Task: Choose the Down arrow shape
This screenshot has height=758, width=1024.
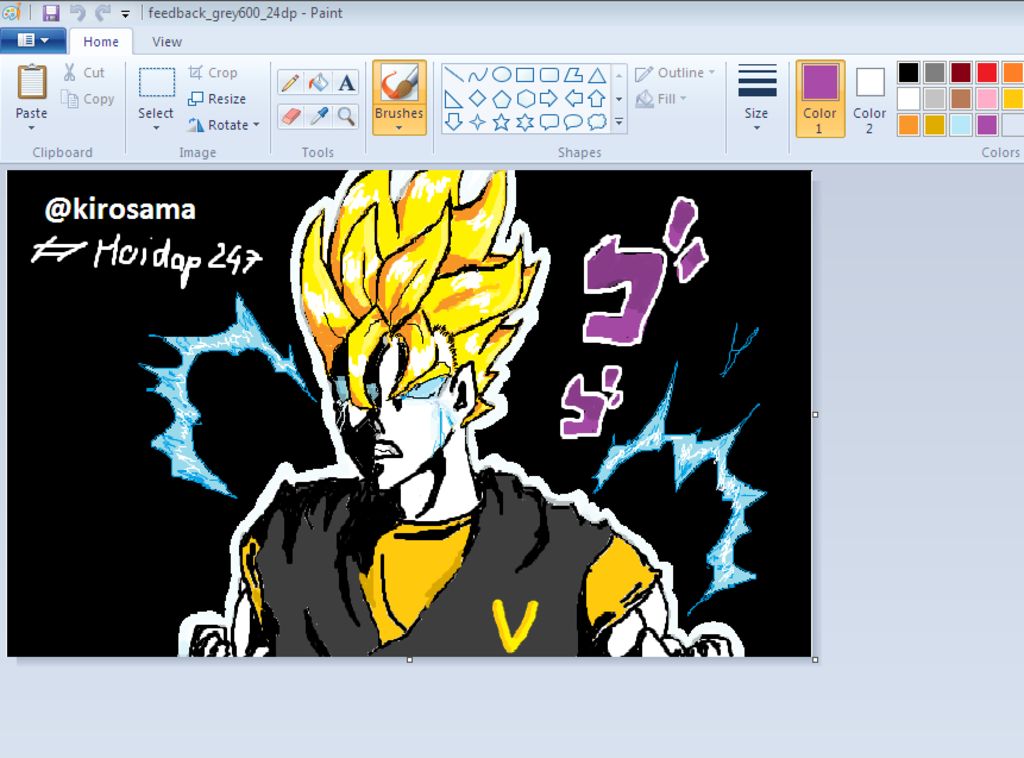Action: pos(454,122)
